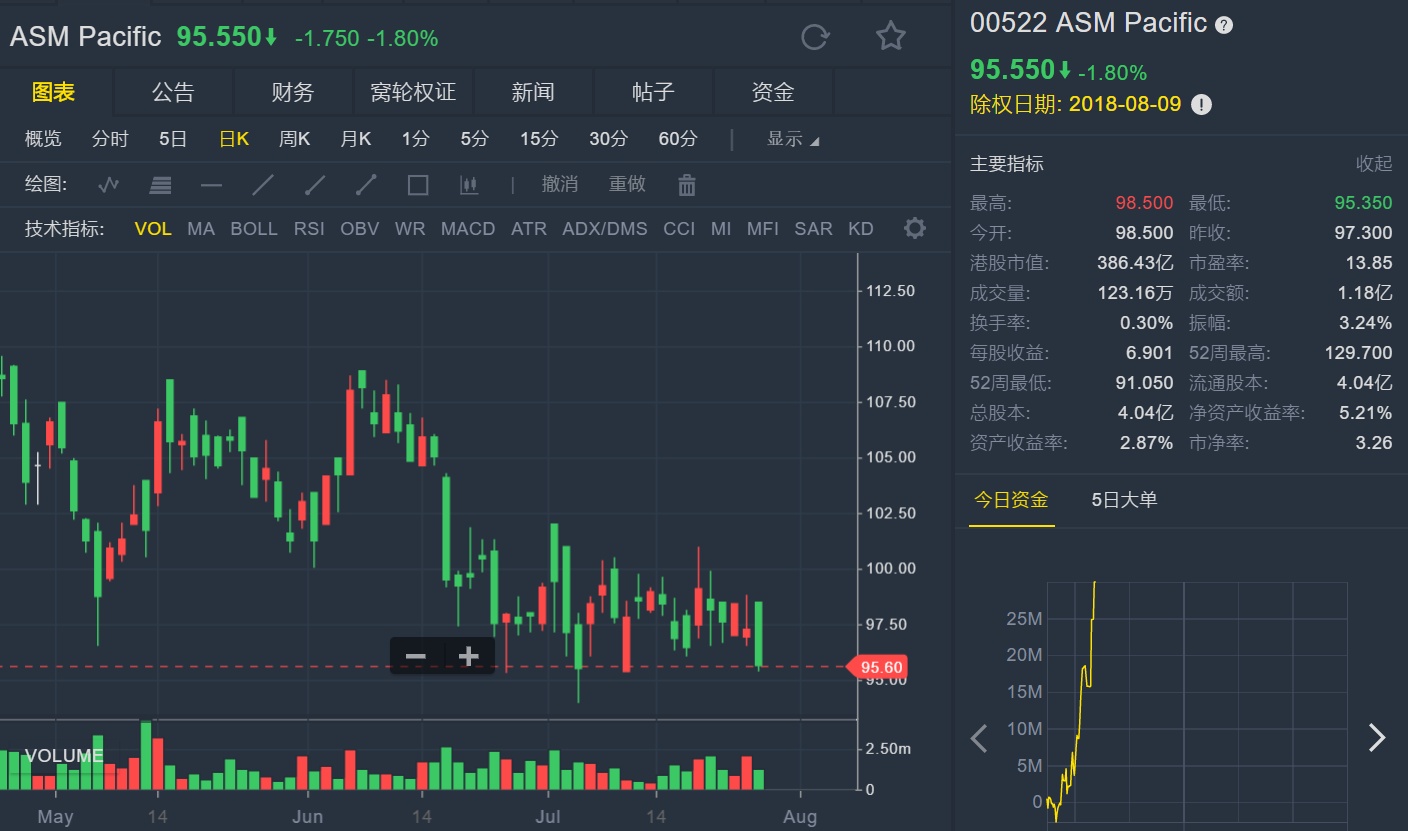Switch to the 5日大单 tab
This screenshot has height=831, width=1408.
1124,500
